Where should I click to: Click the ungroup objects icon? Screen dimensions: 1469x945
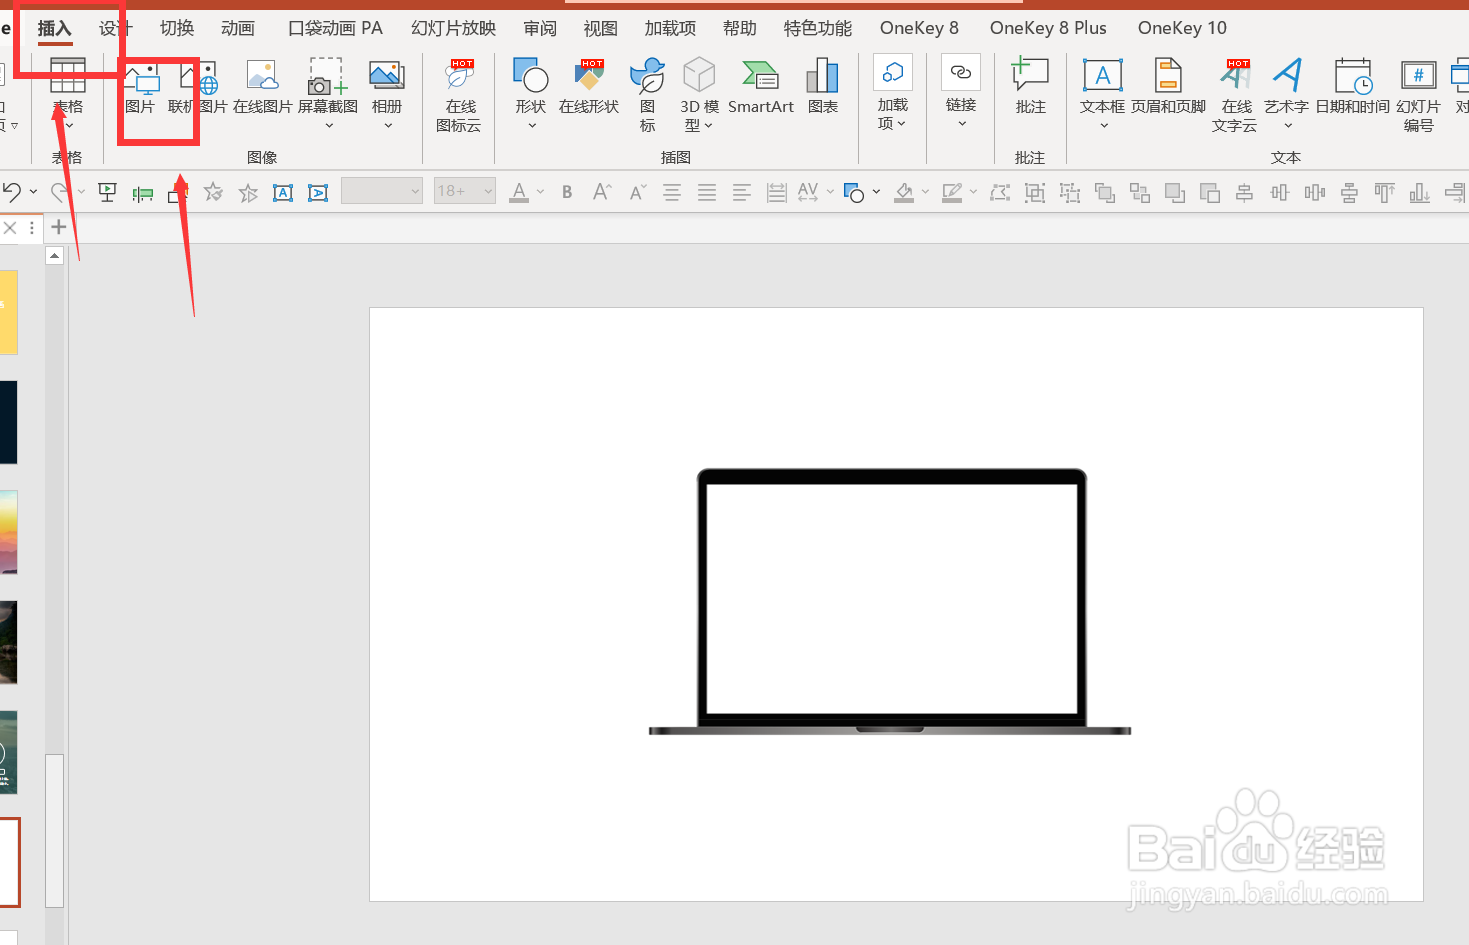[1070, 193]
